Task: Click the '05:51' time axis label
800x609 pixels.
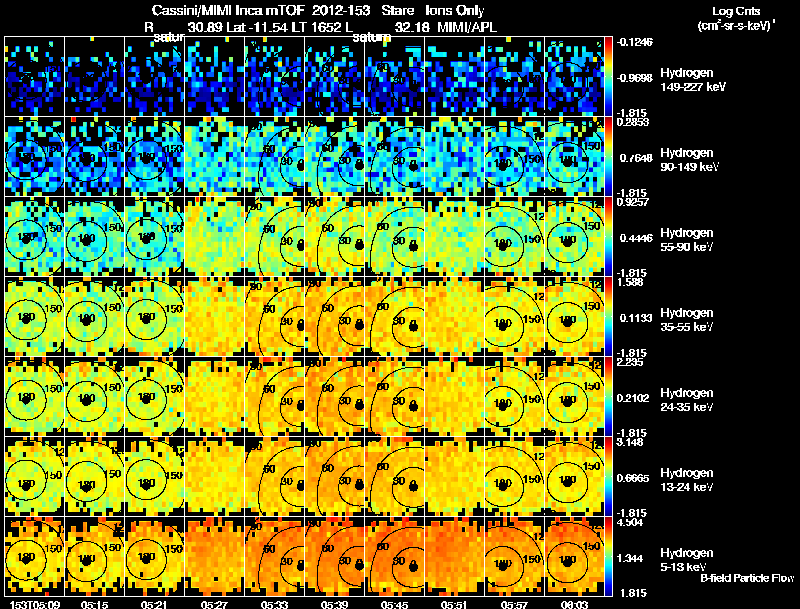Action: coord(455,604)
